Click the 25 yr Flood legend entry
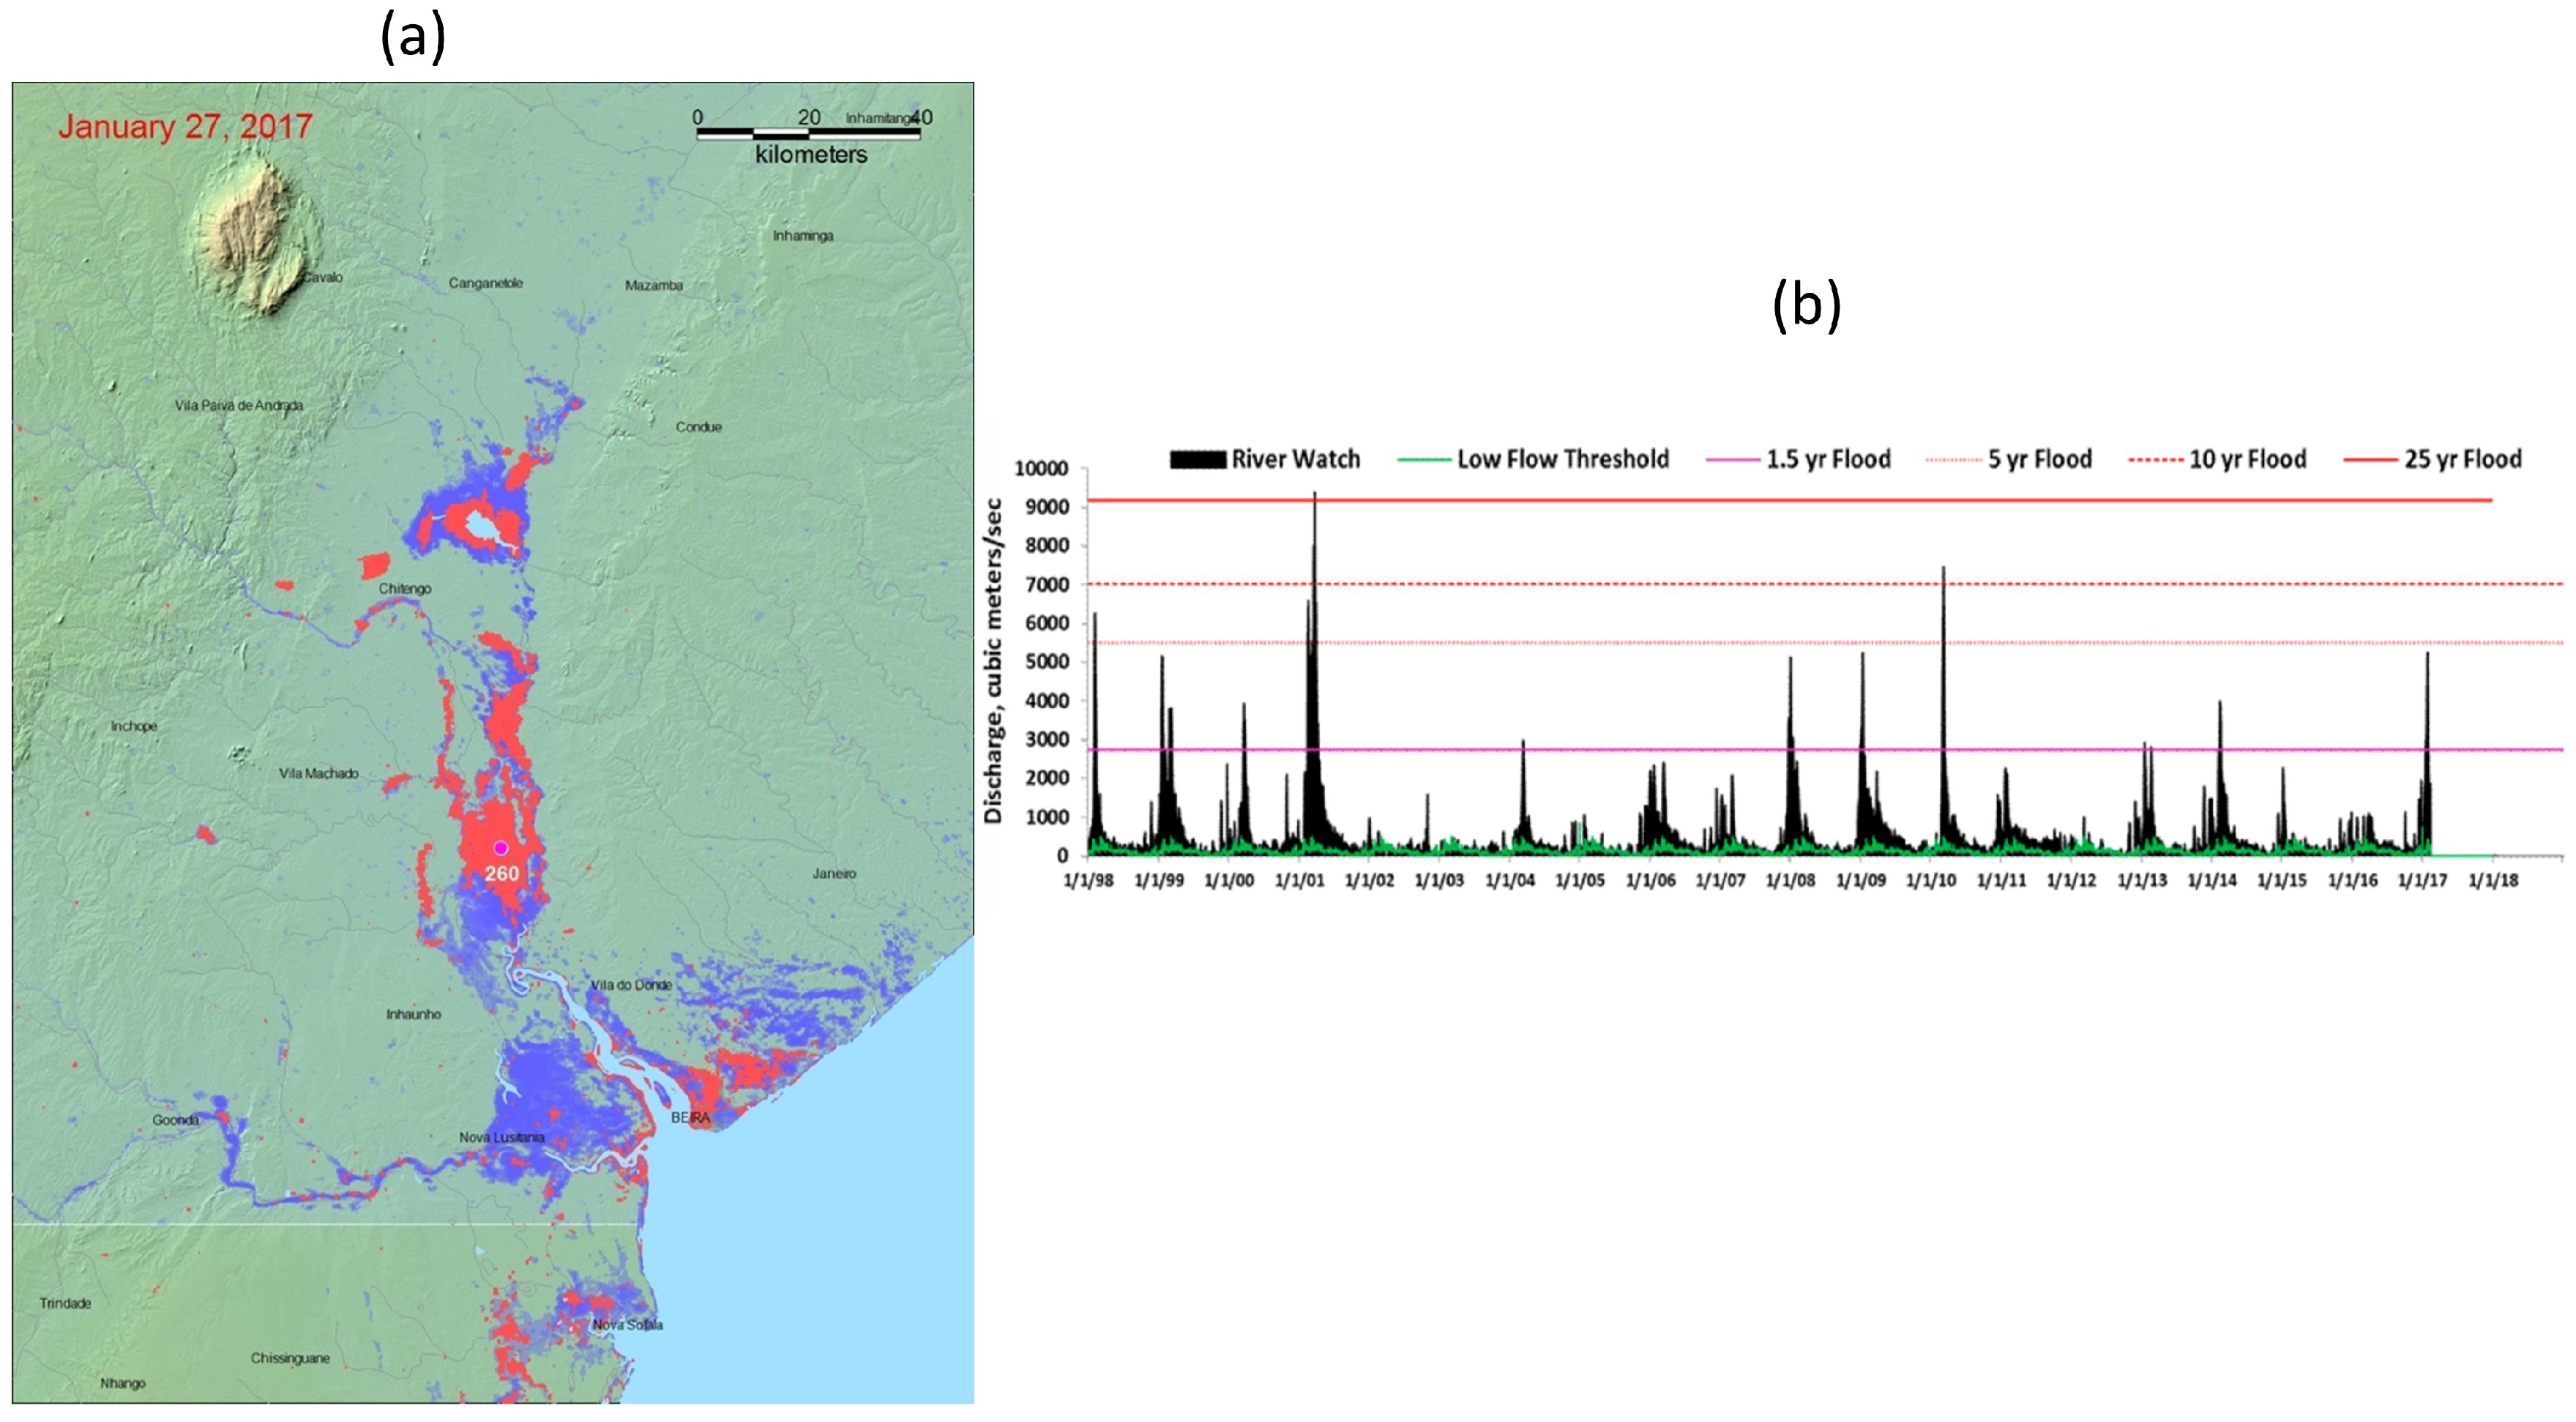Viewport: 2576px width, 1422px height. coord(2433,460)
